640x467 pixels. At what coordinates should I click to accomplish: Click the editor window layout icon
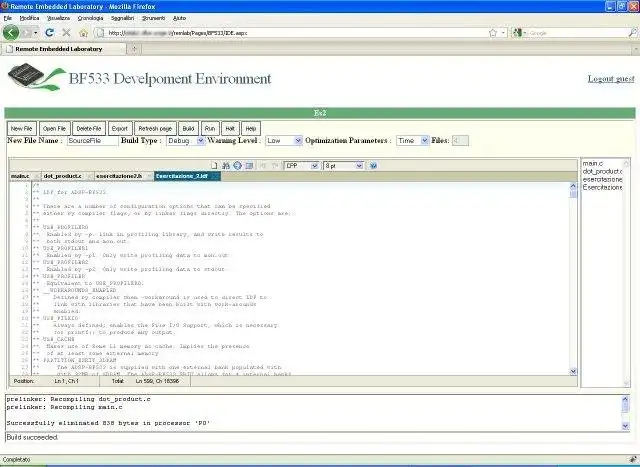pos(249,165)
